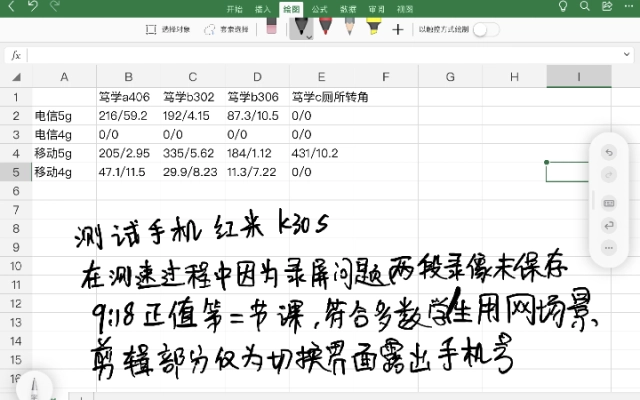
Task: Select the yellow highlighter tool
Action: click(x=373, y=26)
